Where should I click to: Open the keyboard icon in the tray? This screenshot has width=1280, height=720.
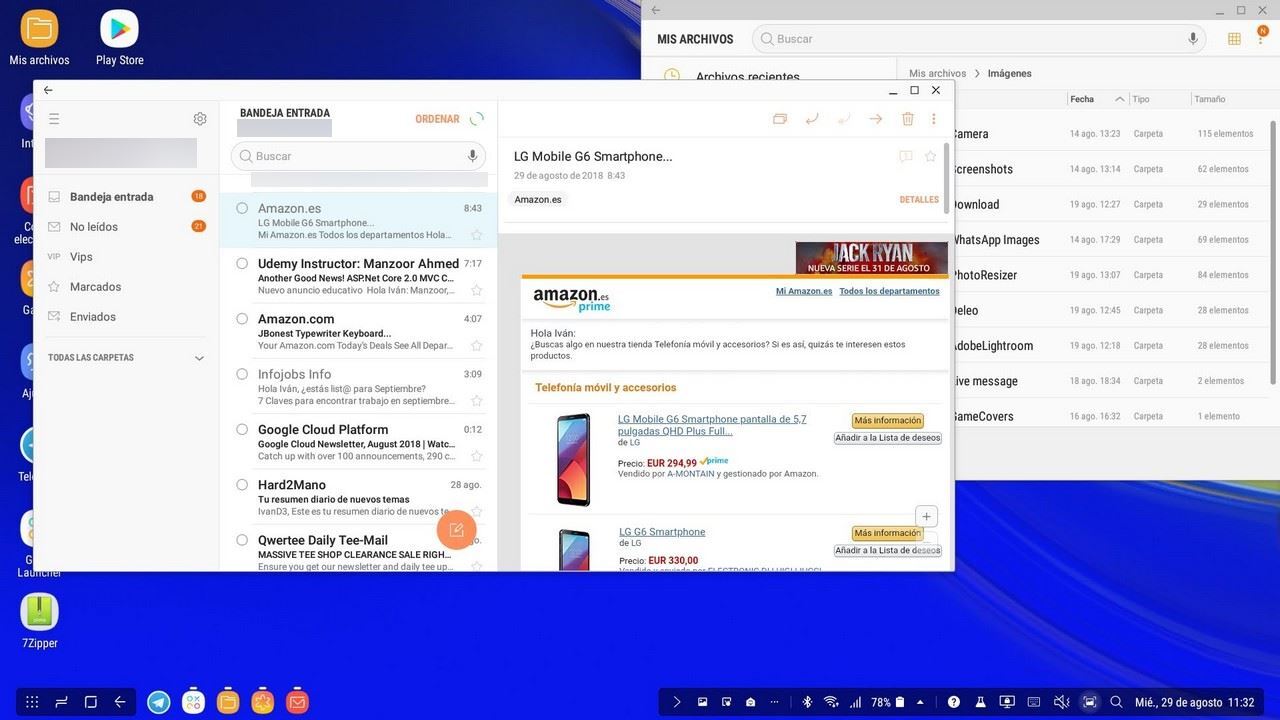click(1034, 702)
